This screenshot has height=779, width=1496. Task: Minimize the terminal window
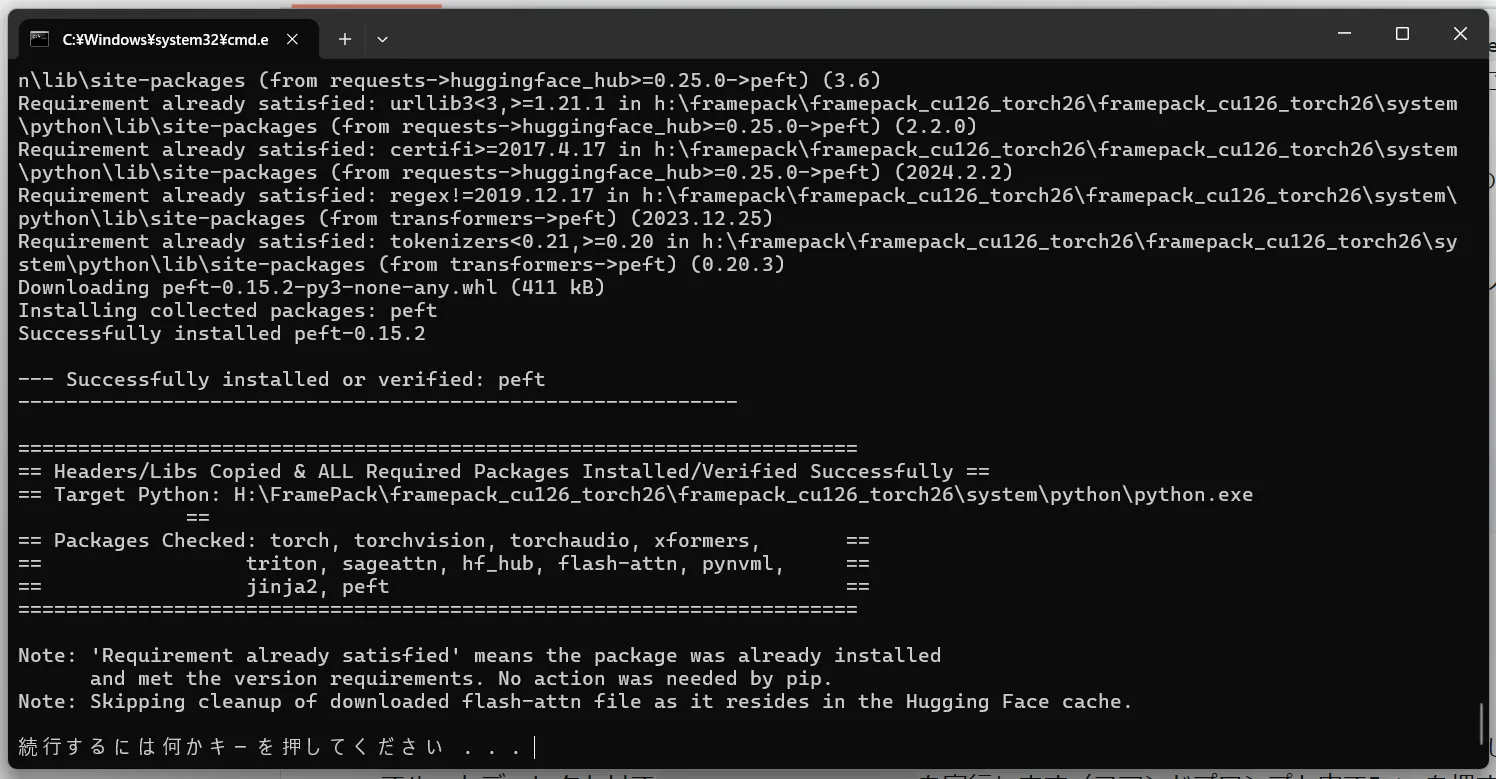pos(1344,34)
